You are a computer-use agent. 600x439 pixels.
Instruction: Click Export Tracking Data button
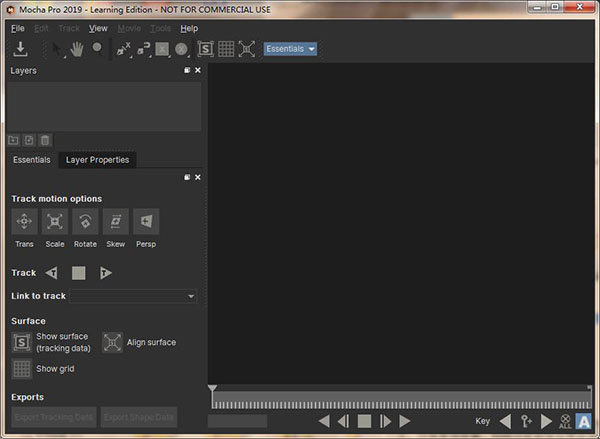coord(54,417)
